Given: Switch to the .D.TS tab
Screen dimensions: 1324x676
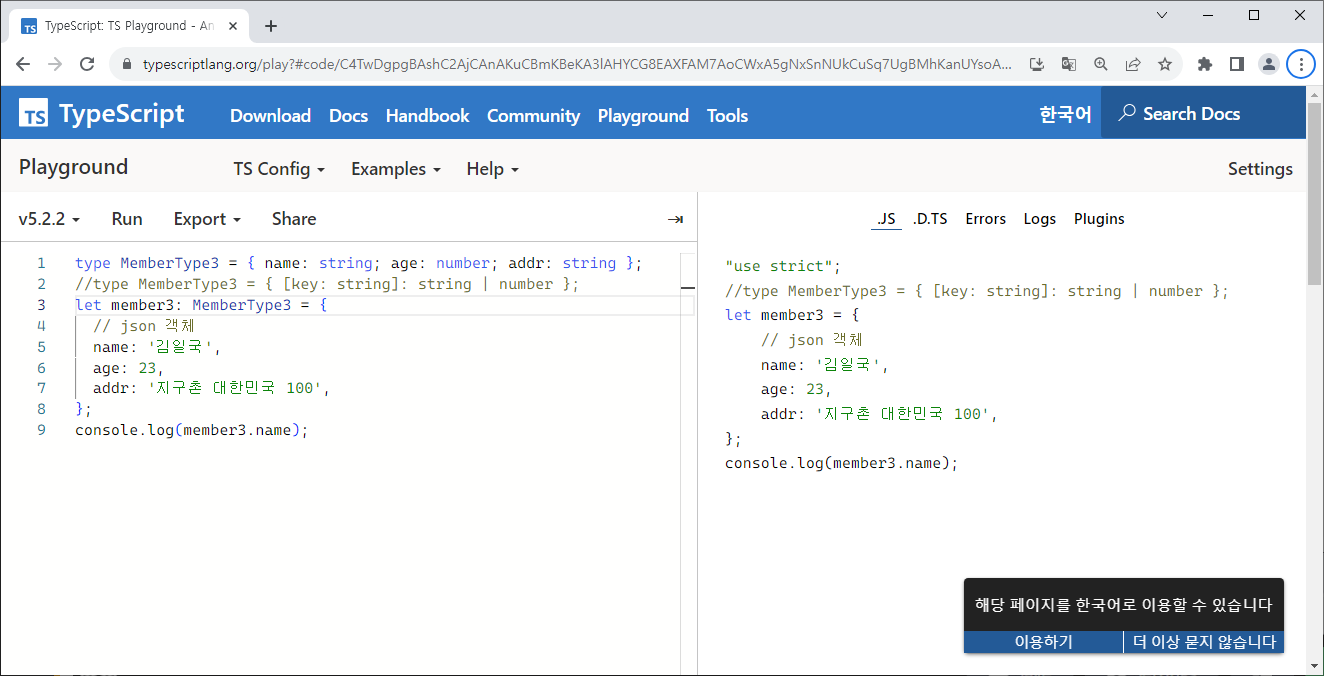Looking at the screenshot, I should (x=930, y=219).
